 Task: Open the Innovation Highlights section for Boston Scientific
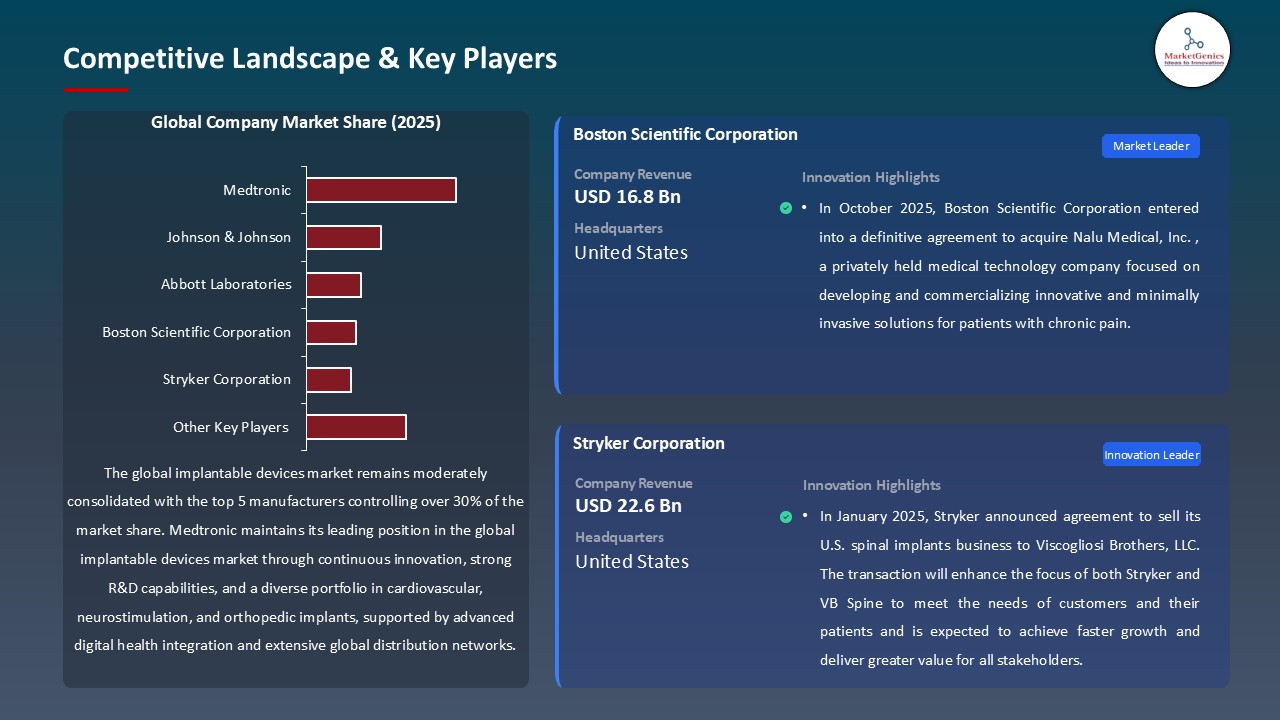[x=870, y=177]
